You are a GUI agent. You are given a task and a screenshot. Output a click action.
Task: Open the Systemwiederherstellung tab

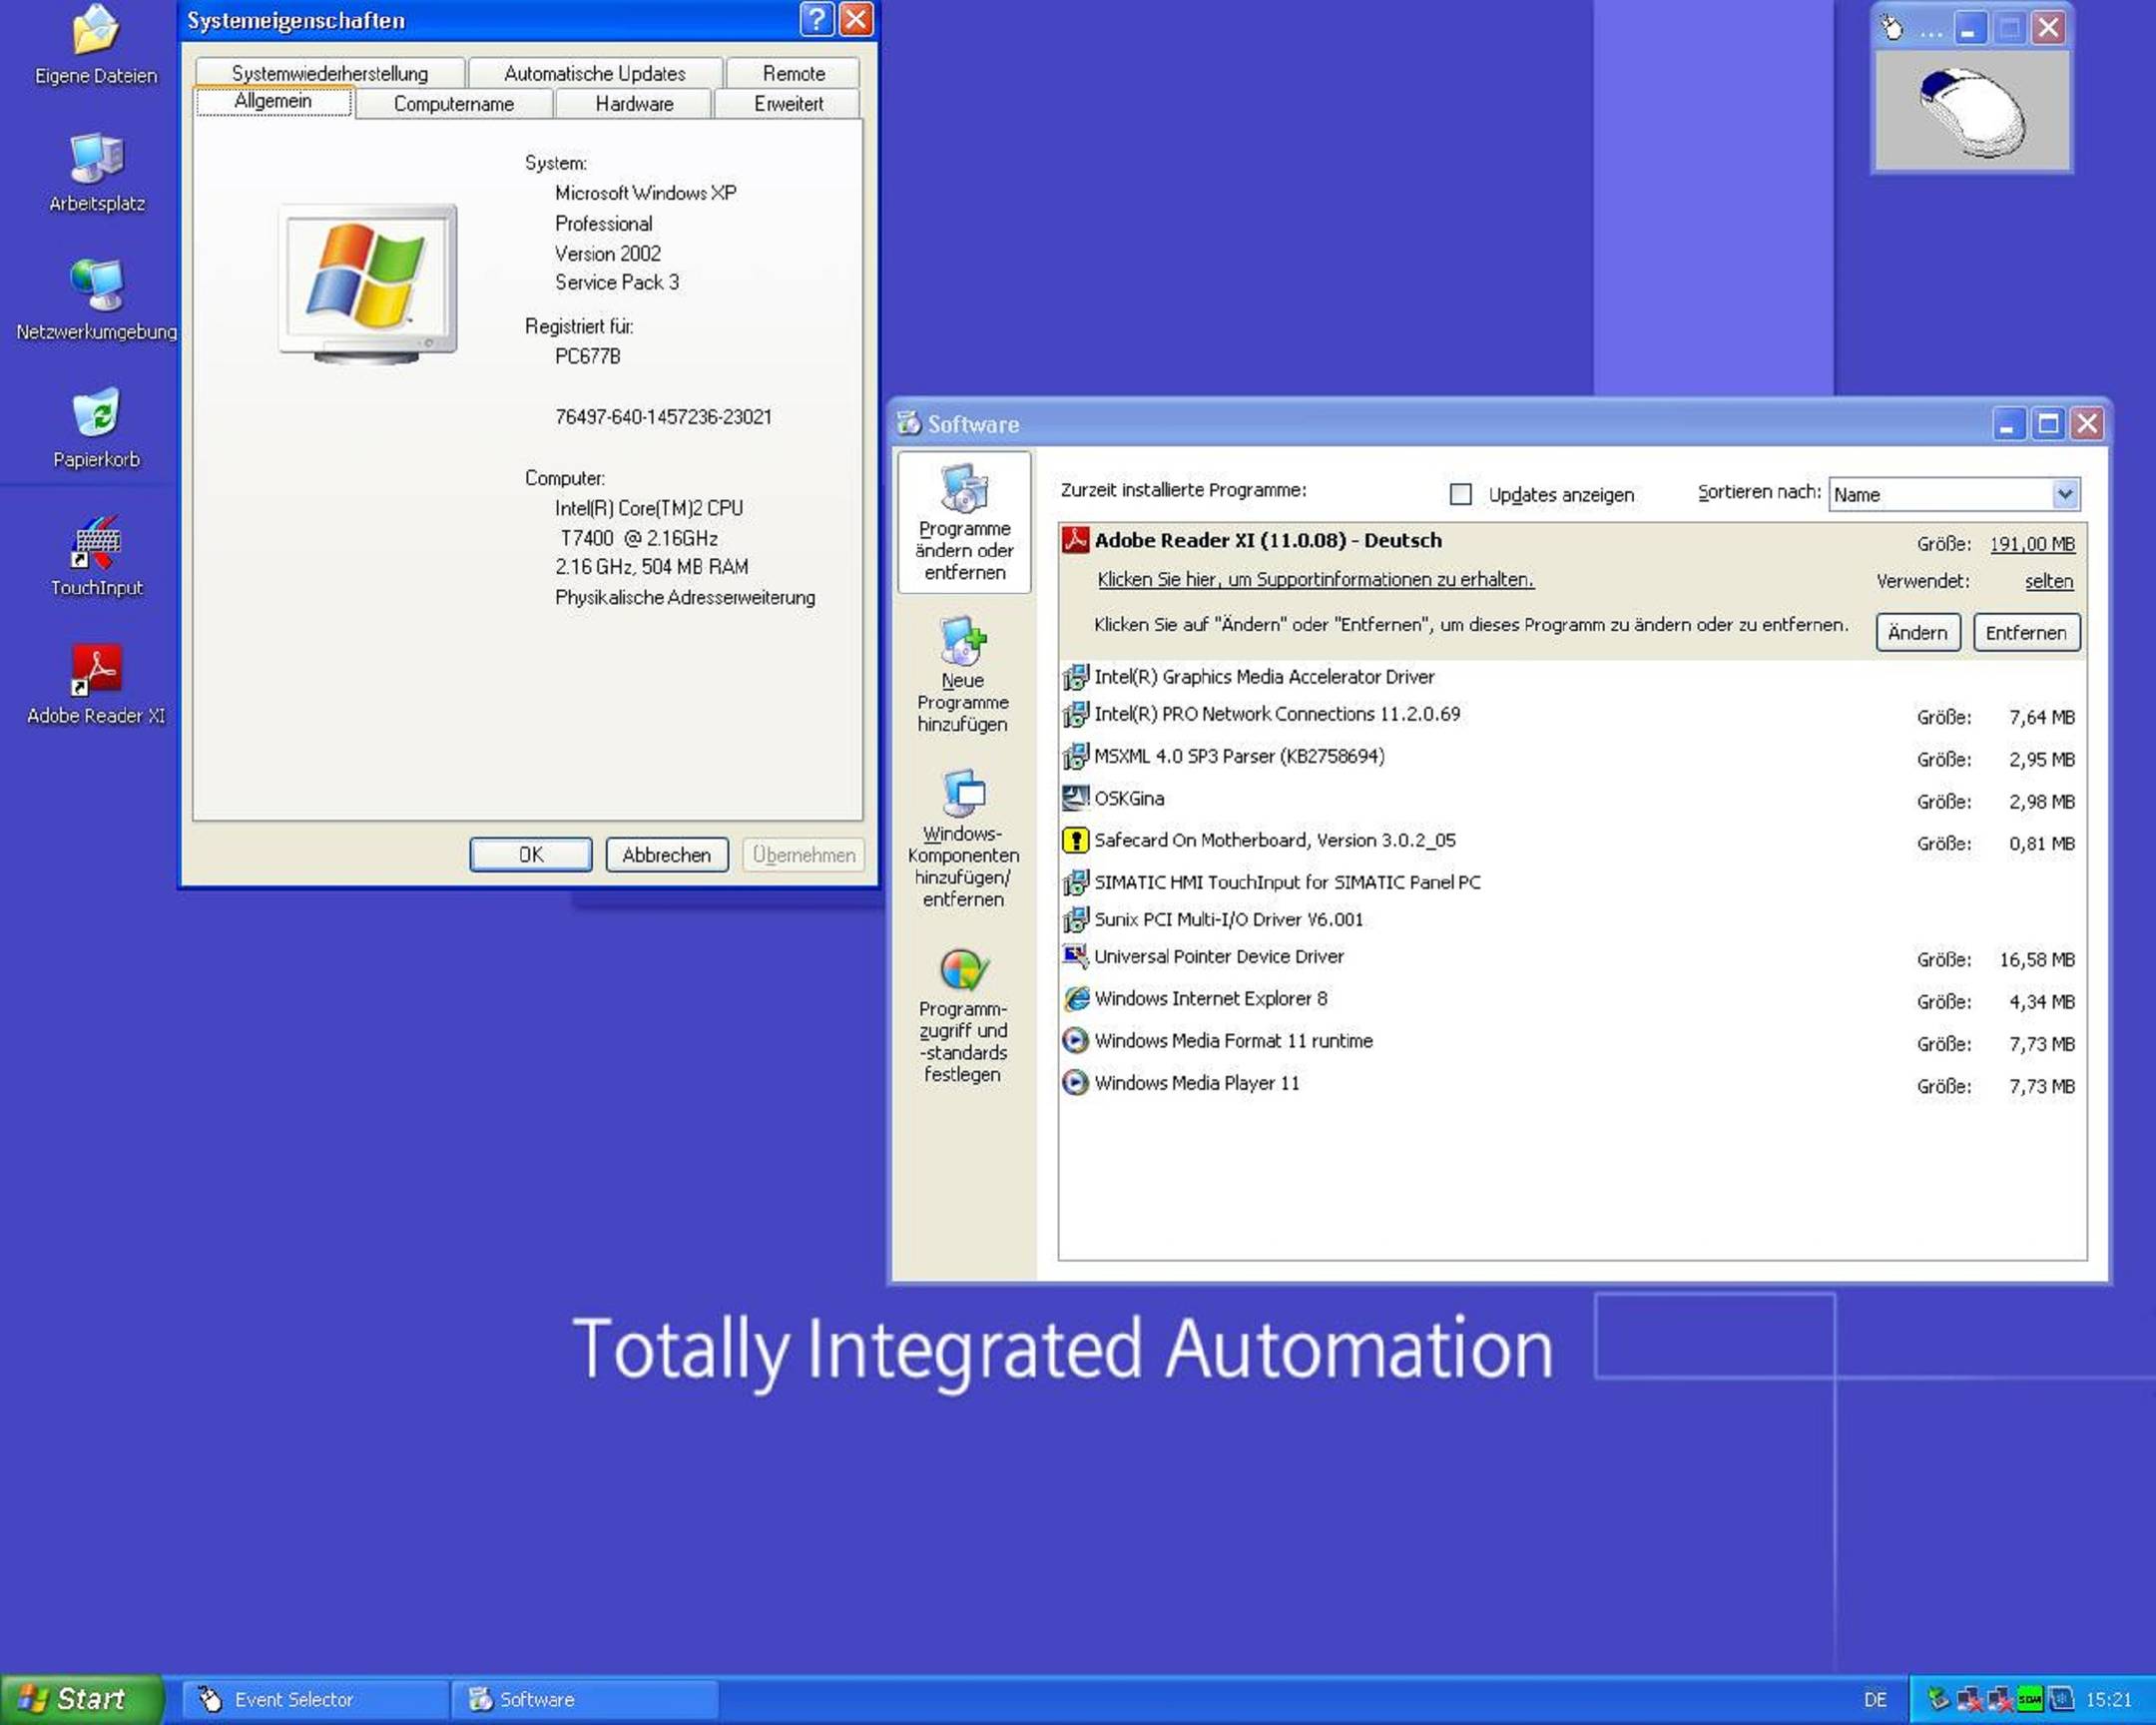coord(329,73)
